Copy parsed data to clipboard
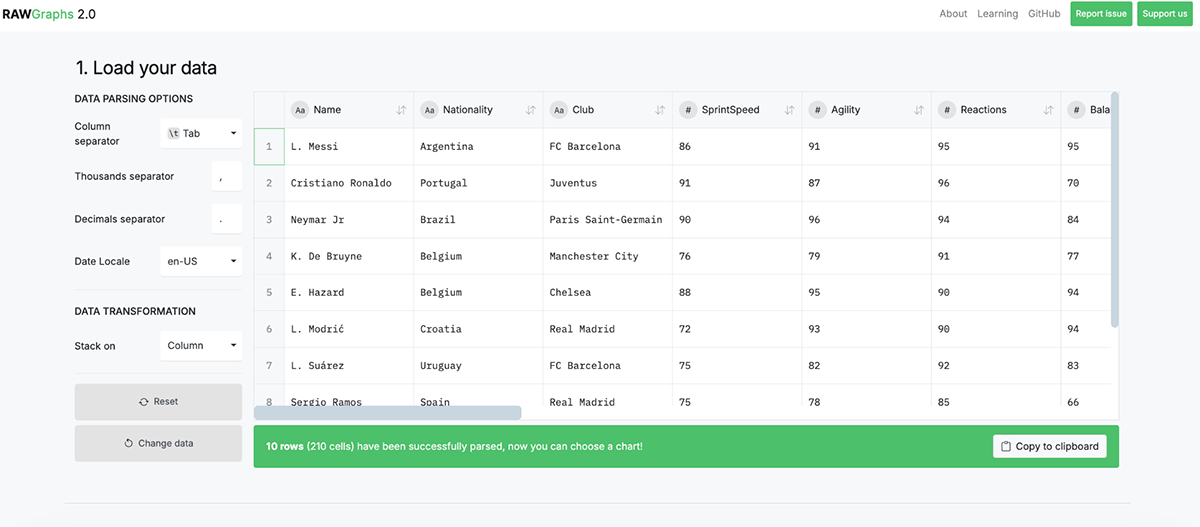The image size is (1200, 527). tap(1049, 446)
